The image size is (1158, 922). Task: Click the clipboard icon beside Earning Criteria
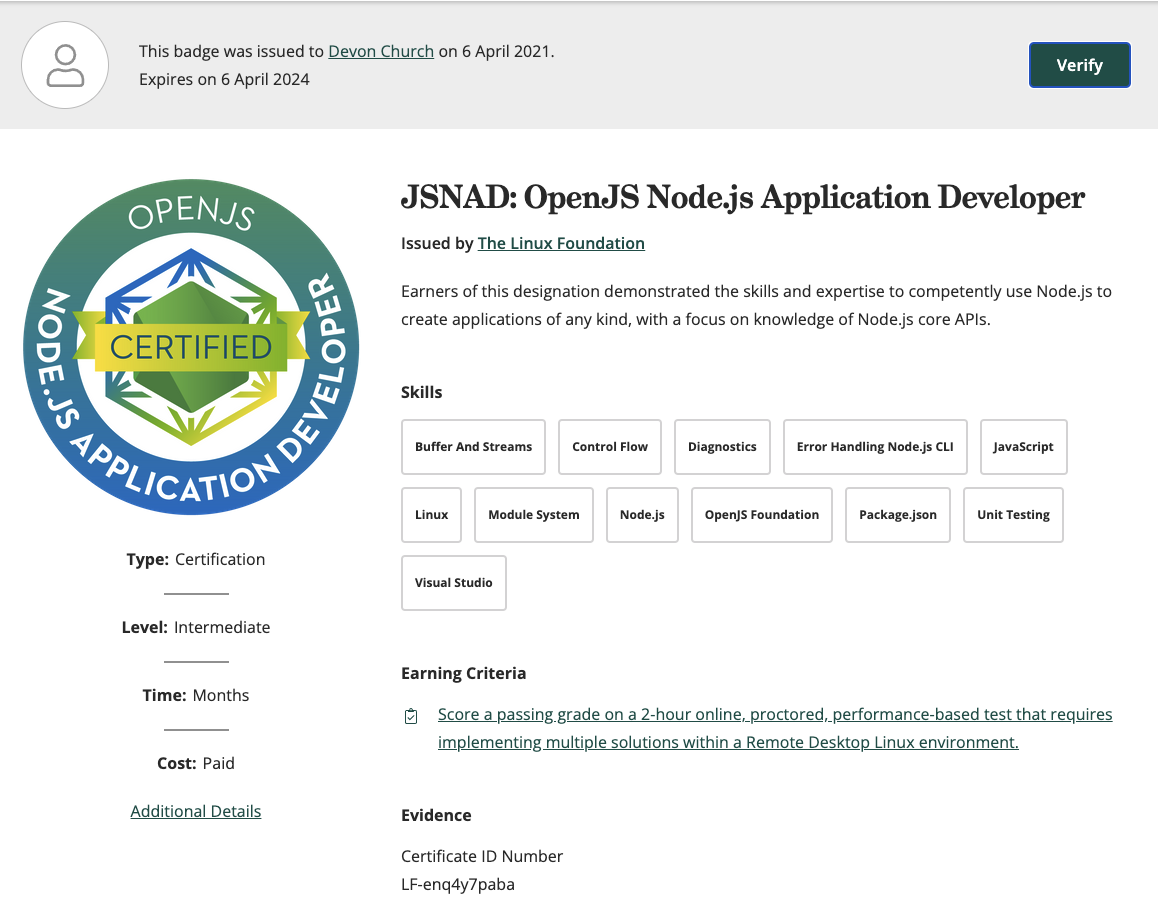pyautogui.click(x=410, y=716)
